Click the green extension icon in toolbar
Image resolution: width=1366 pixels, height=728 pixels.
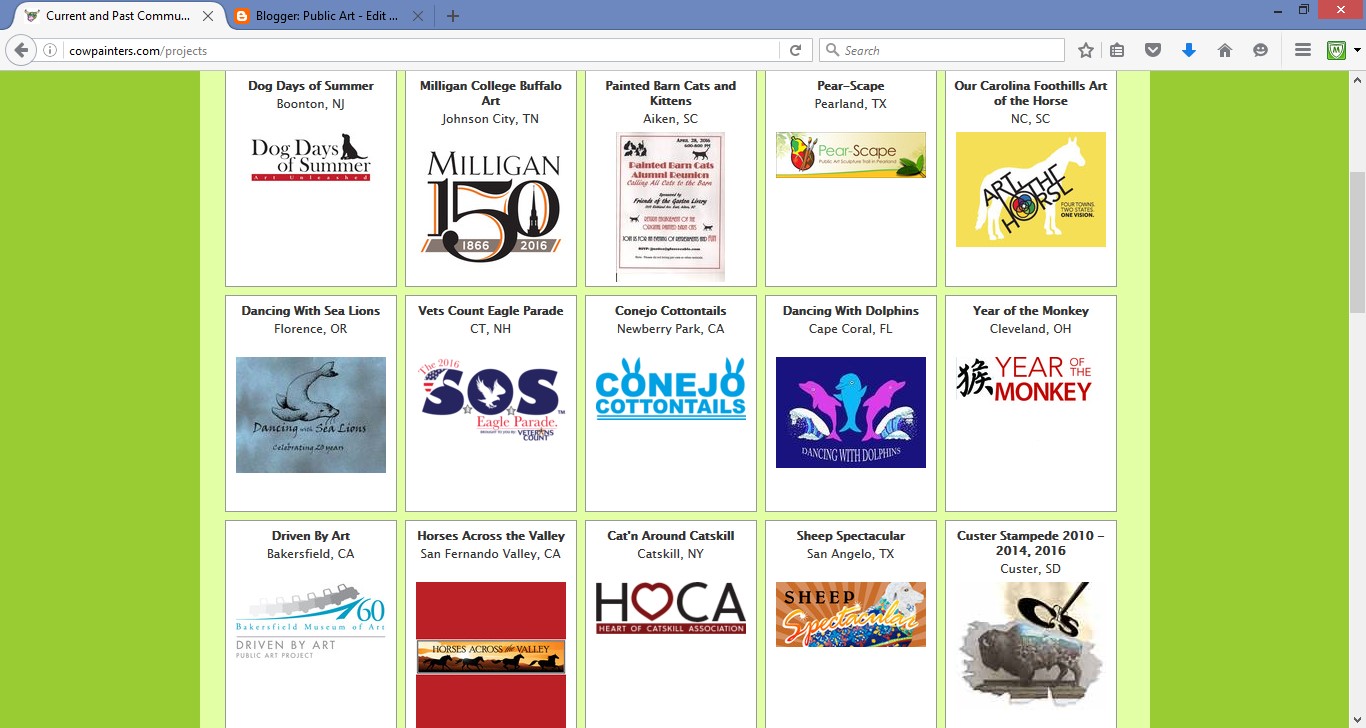(1337, 50)
